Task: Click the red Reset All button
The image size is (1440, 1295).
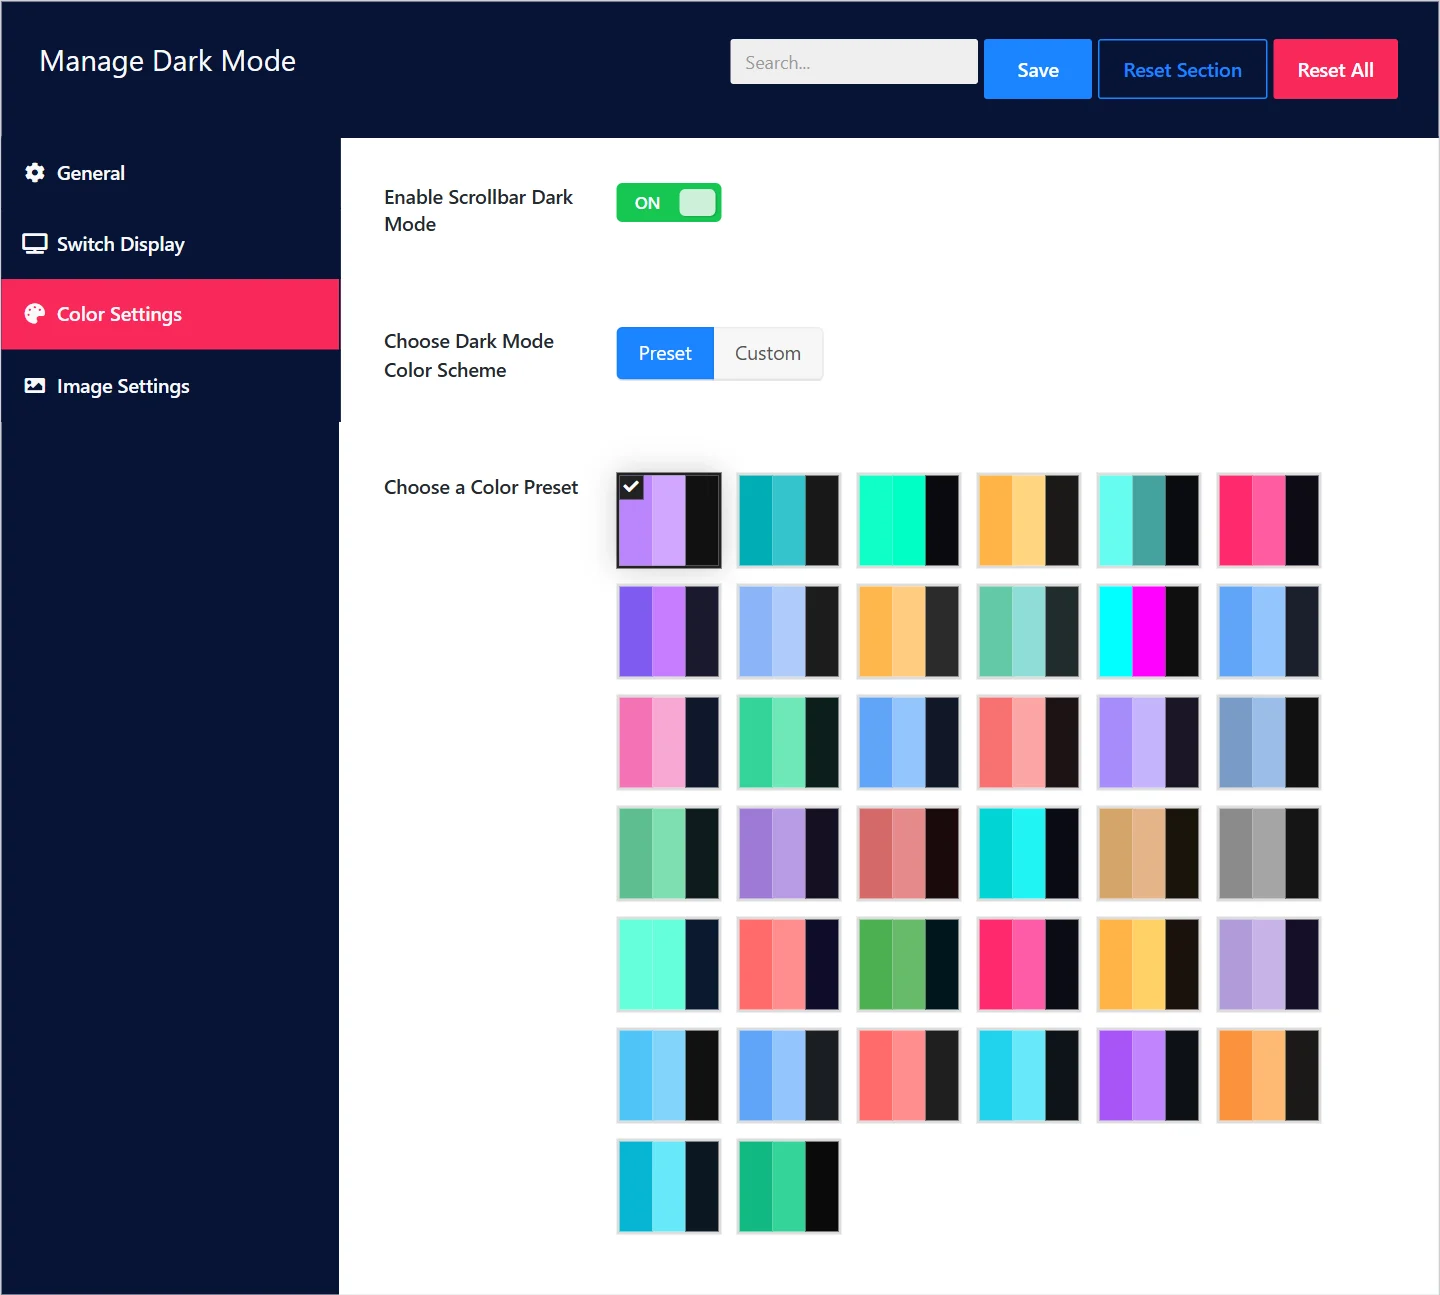Action: (1335, 69)
